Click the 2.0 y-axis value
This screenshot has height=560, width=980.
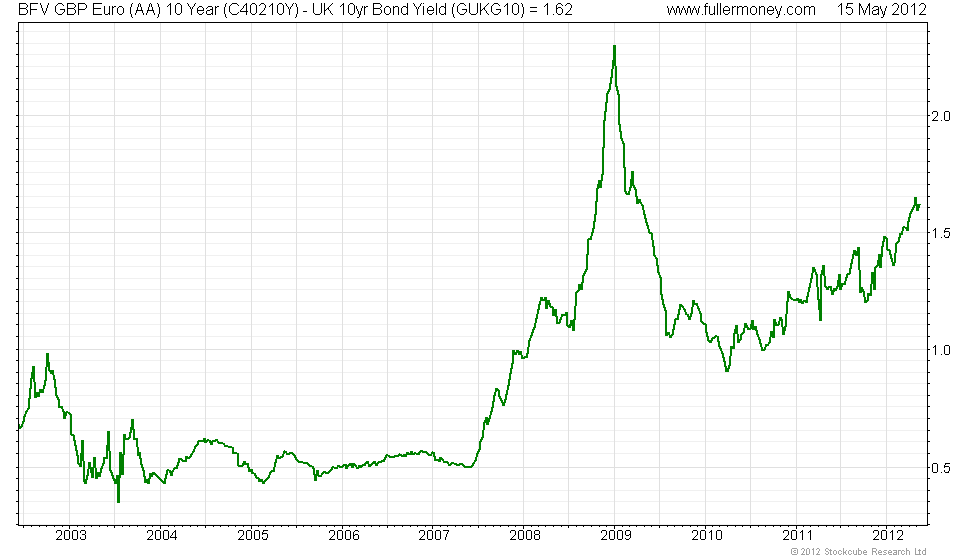[941, 116]
